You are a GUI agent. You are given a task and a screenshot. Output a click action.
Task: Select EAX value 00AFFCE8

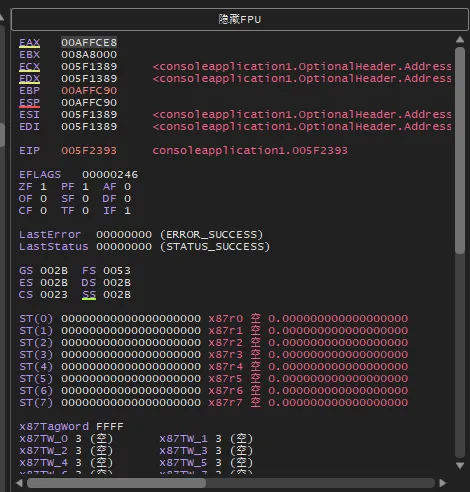pyautogui.click(x=89, y=43)
